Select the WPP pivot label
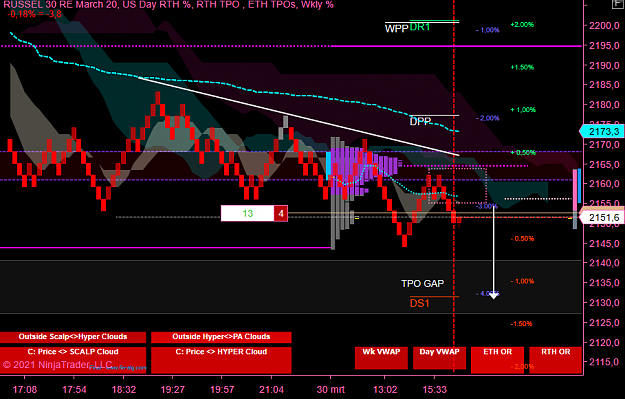625x399 pixels. [396, 29]
